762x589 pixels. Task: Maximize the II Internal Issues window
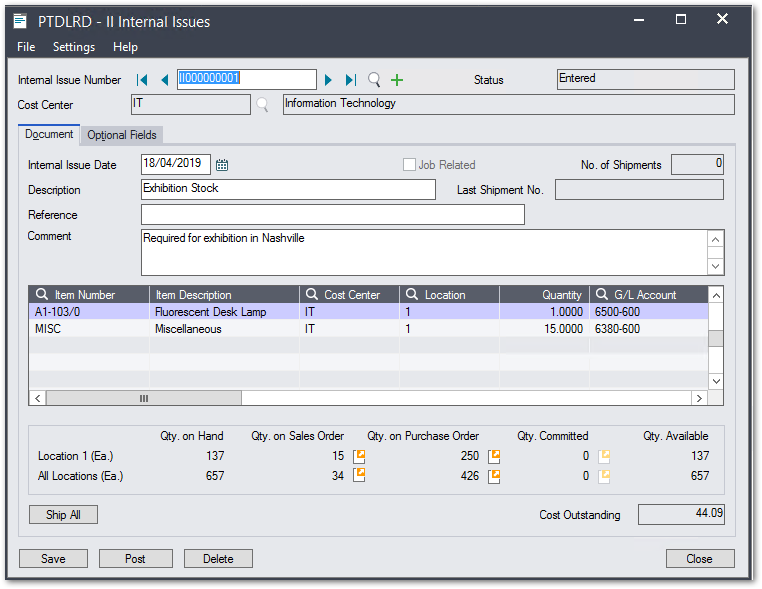(x=681, y=19)
